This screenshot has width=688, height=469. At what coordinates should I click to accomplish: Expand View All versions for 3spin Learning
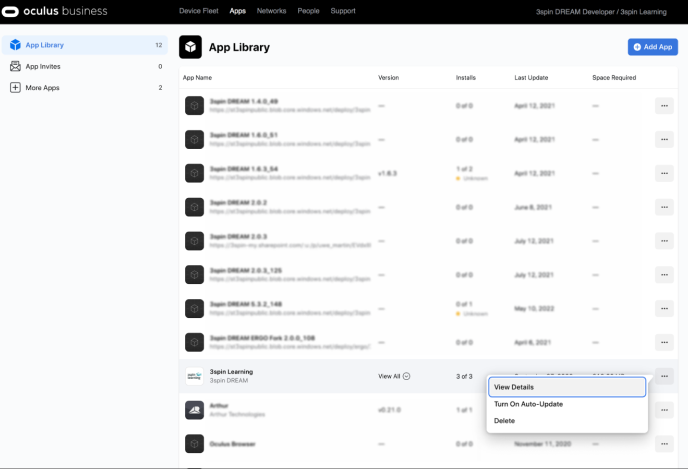pyautogui.click(x=394, y=376)
